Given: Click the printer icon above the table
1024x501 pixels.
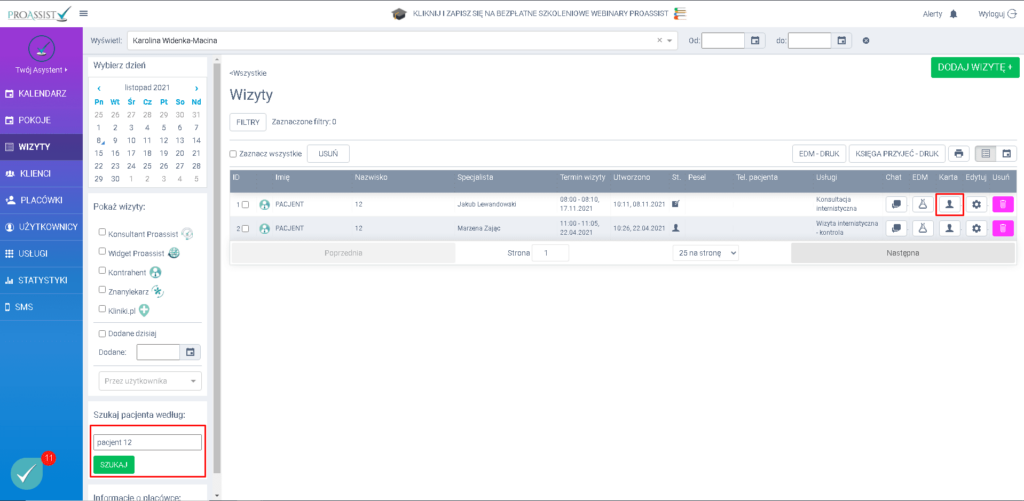Looking at the screenshot, I should point(959,154).
